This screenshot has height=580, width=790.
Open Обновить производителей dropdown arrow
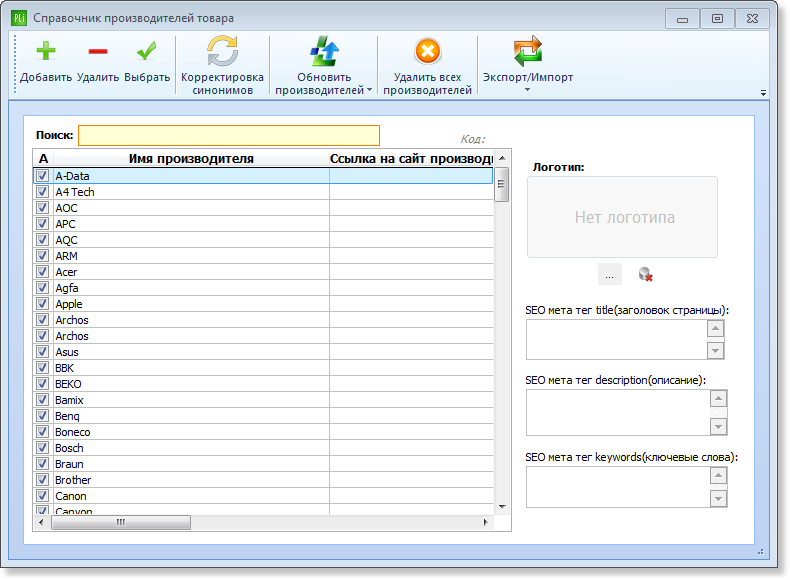pos(369,90)
